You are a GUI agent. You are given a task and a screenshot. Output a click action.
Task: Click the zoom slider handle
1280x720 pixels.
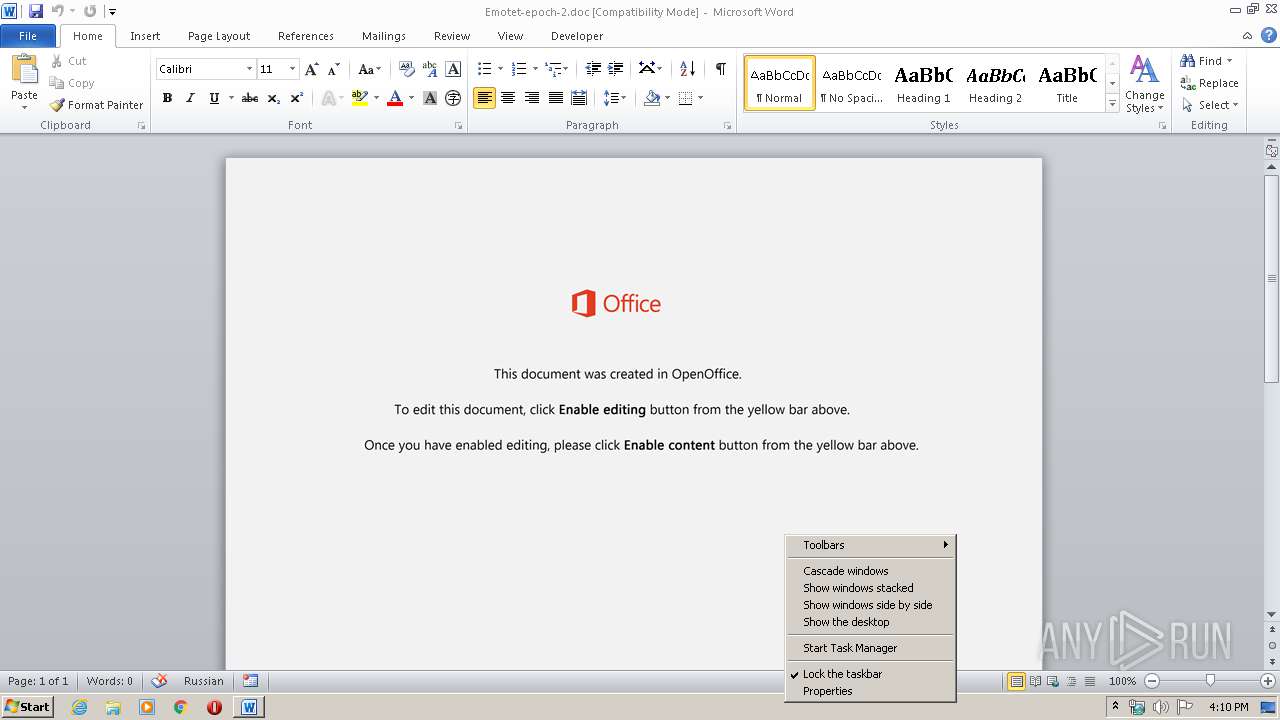(x=1210, y=681)
